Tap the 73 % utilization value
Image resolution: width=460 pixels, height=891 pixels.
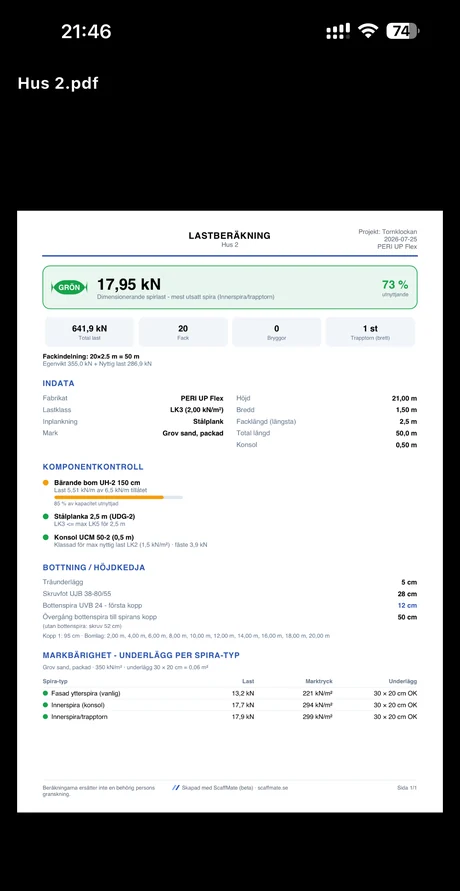[394, 285]
